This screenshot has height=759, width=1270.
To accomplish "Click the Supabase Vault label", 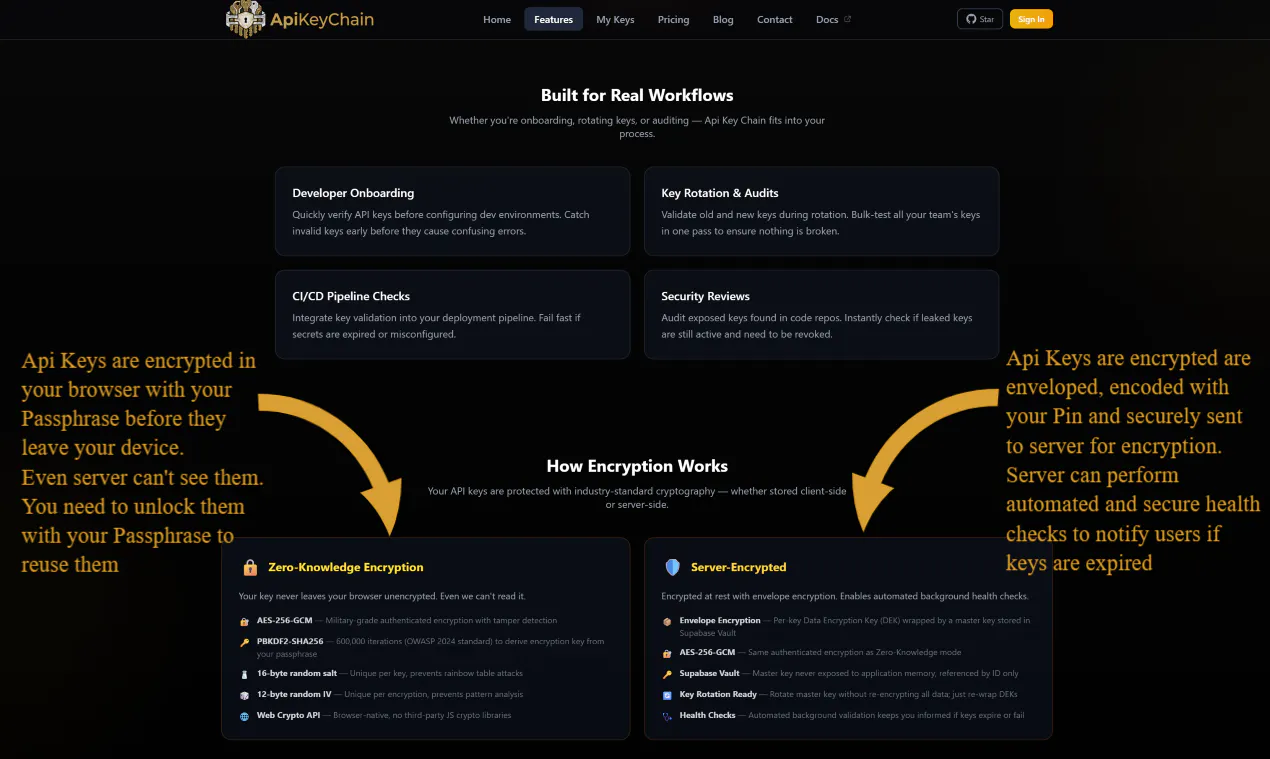I will pyautogui.click(x=710, y=673).
